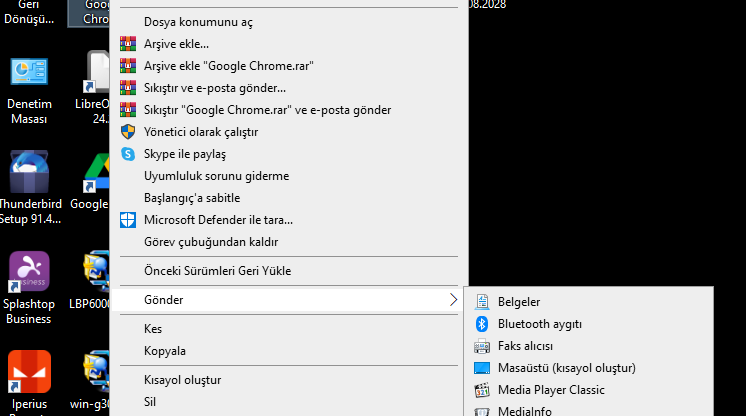
Task: Choose Dosya konumunu aç
Action: [x=289, y=22]
